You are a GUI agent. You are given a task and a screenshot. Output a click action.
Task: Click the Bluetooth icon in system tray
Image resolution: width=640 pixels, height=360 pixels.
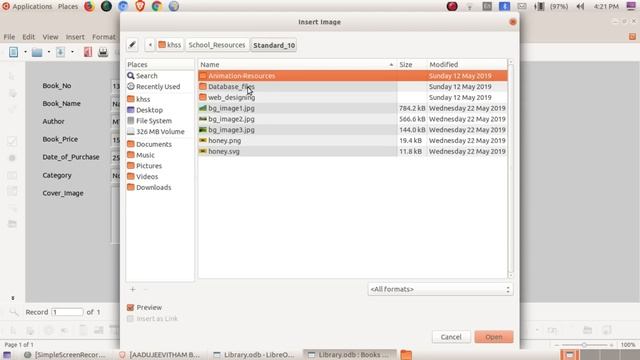[x=504, y=7]
